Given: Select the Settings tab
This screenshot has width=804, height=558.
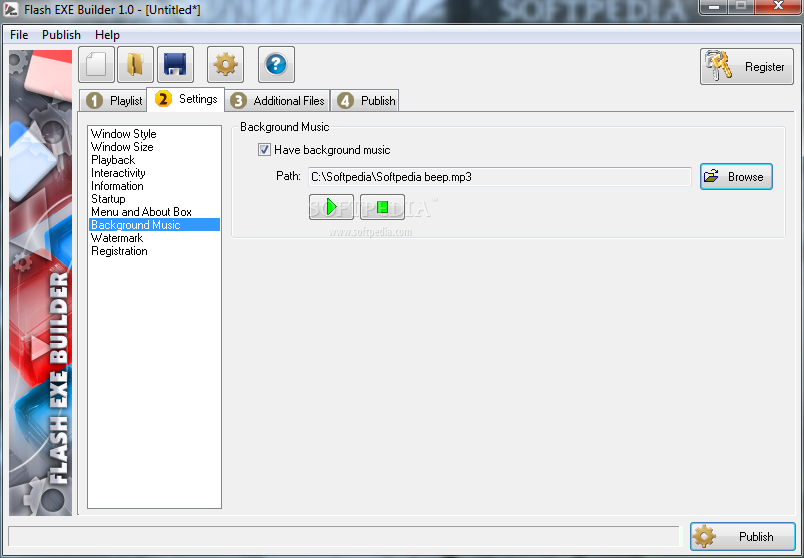Looking at the screenshot, I should click(186, 99).
